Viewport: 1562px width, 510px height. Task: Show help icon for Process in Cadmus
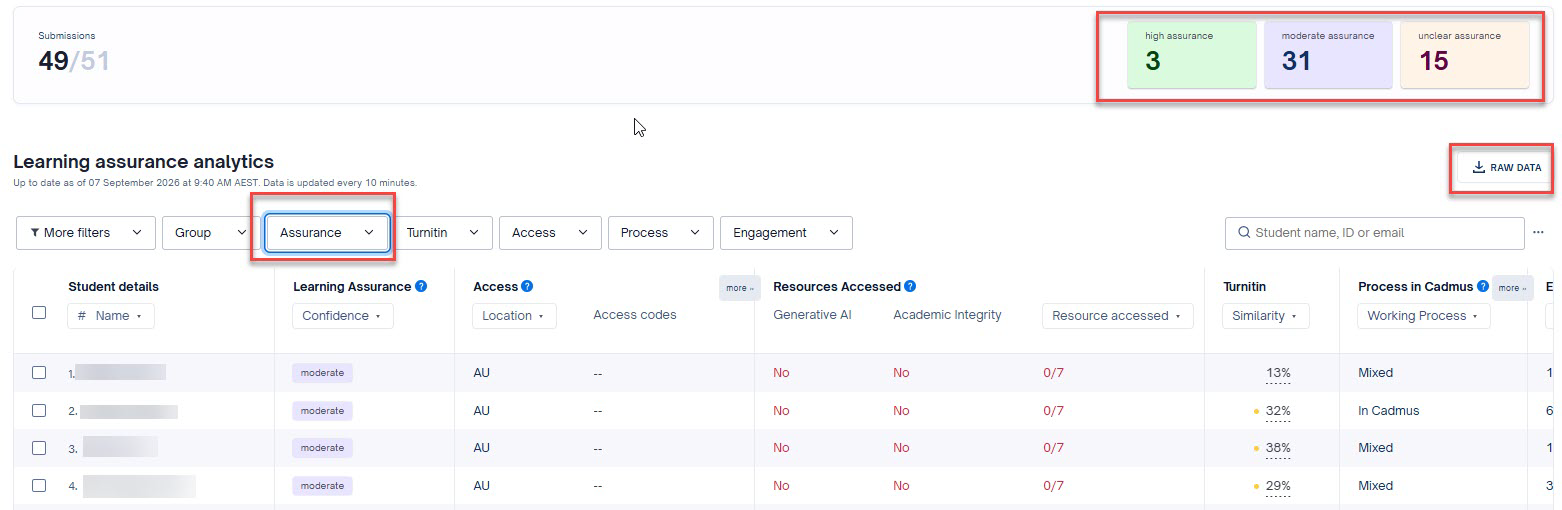pyautogui.click(x=1482, y=286)
